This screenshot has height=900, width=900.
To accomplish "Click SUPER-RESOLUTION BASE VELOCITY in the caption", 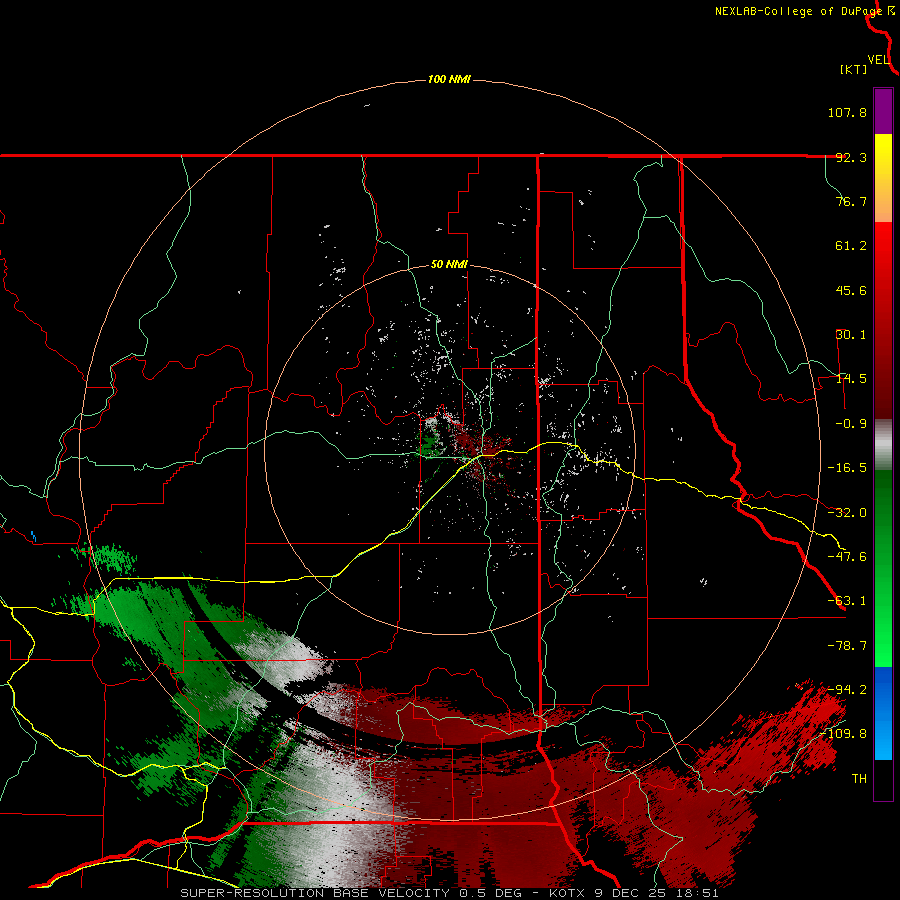I will [315, 893].
